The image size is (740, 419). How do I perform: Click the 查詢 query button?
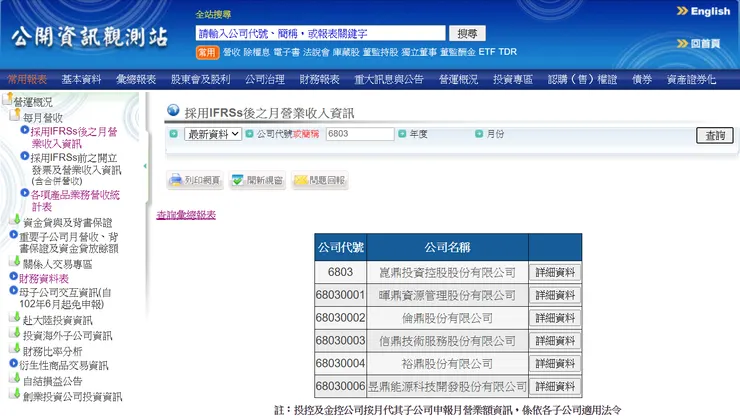coord(715,136)
